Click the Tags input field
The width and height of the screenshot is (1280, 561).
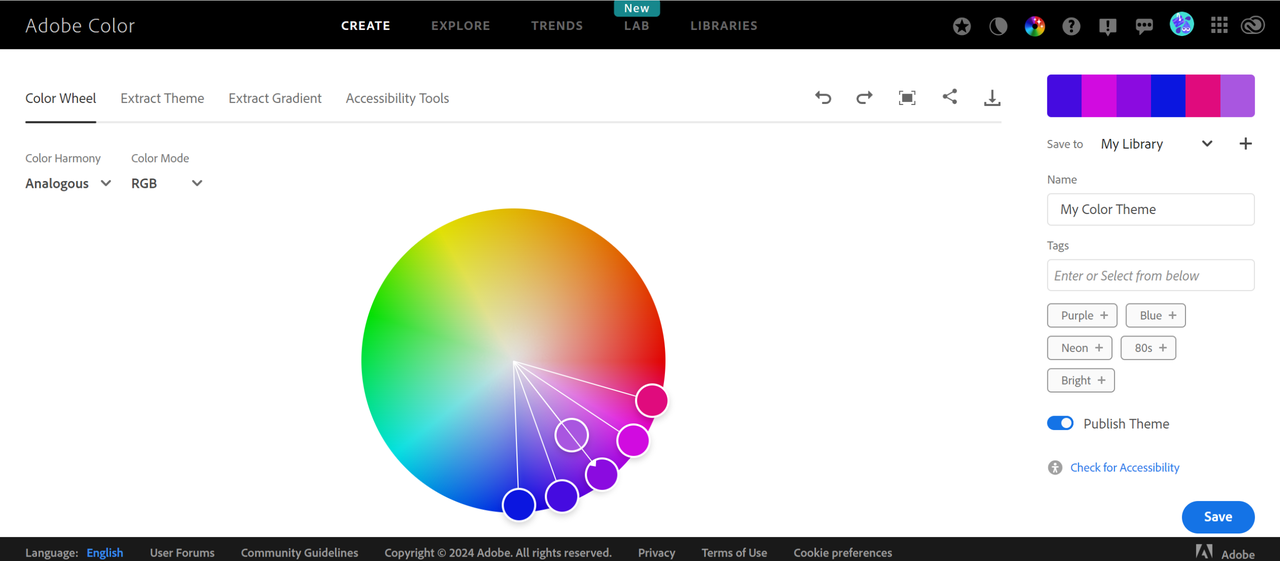coord(1151,275)
